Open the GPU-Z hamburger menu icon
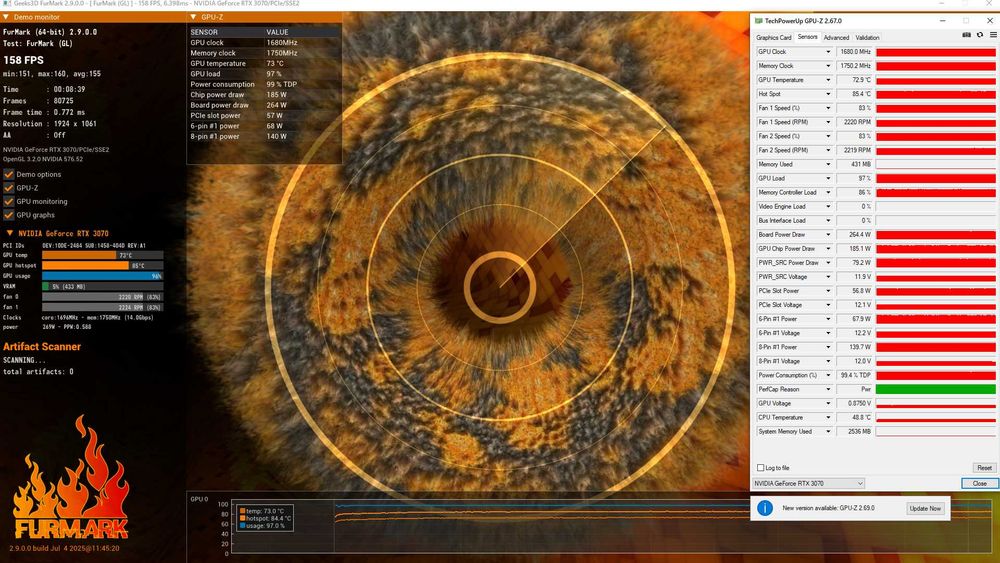The width and height of the screenshot is (1000, 563). click(993, 36)
